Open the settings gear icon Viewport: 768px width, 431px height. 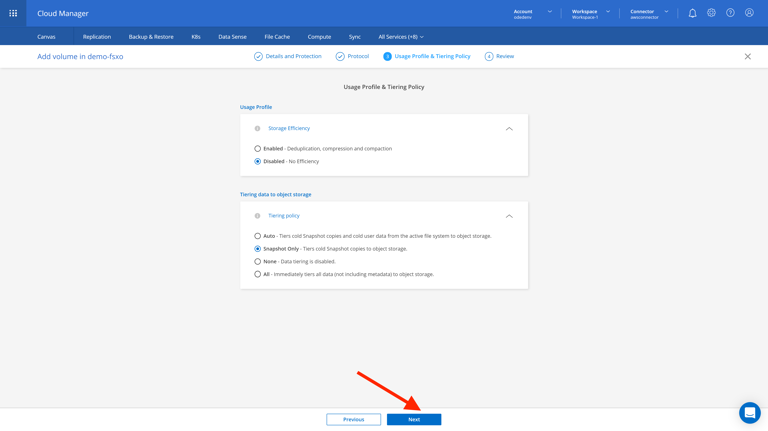pos(711,13)
